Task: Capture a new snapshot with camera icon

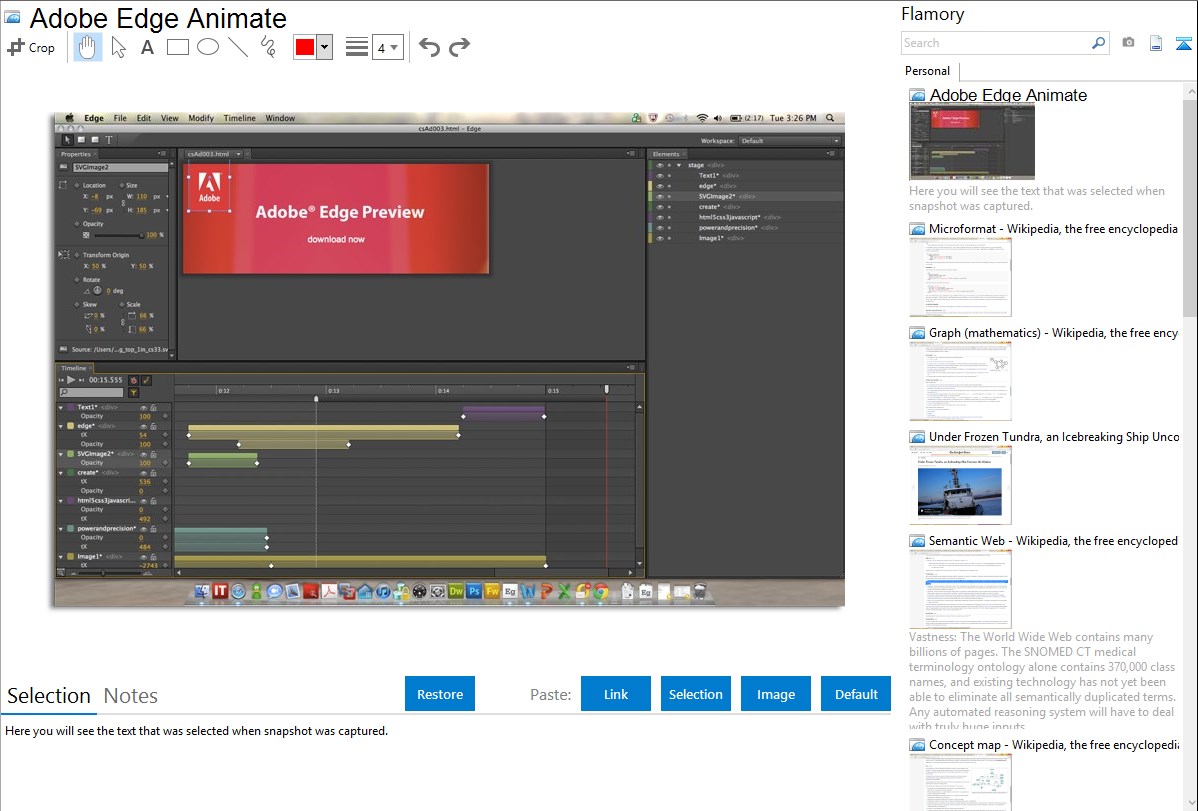Action: point(1128,43)
